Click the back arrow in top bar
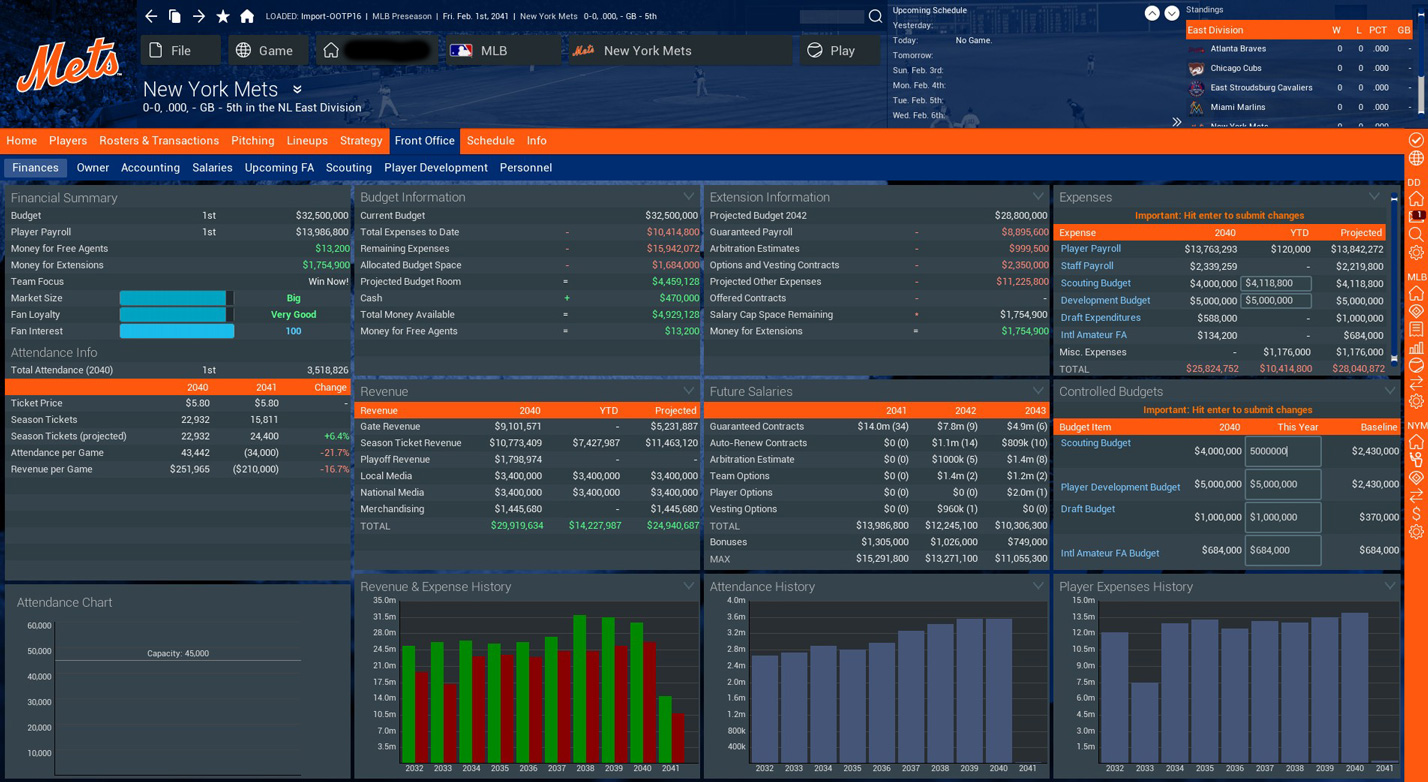 151,16
